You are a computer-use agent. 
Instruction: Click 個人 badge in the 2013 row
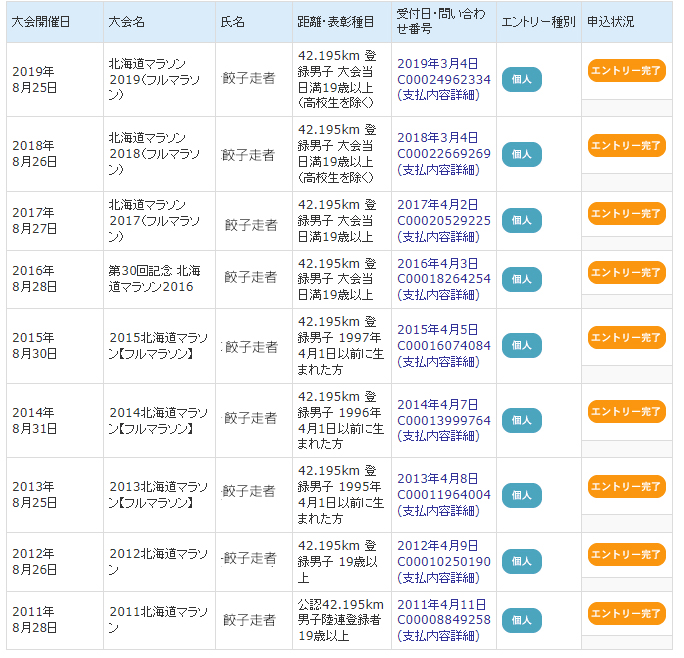tap(522, 496)
